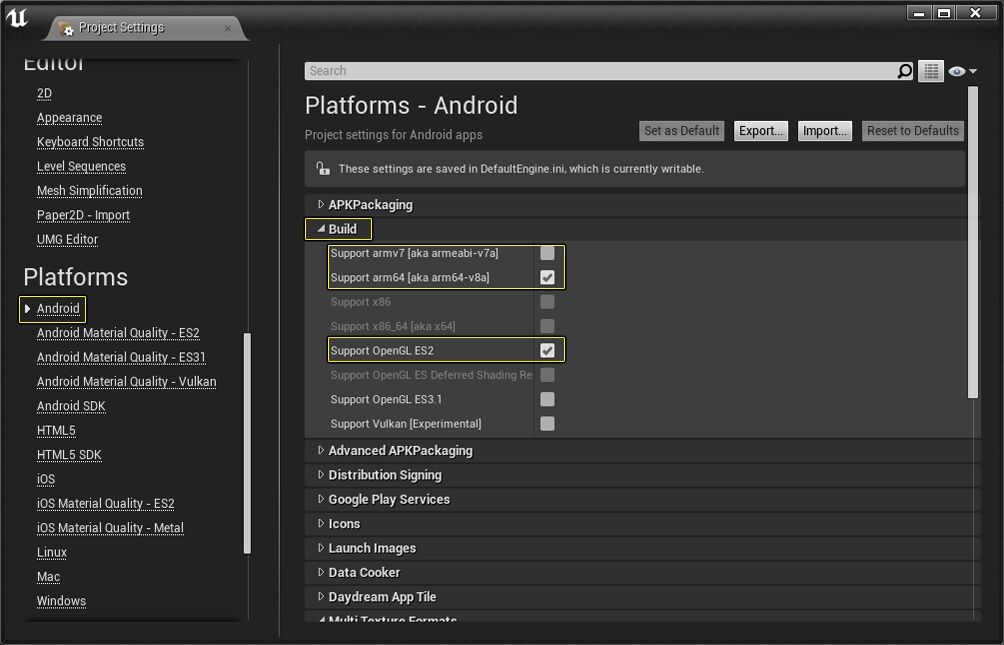Screen dimensions: 1004x645
Task: Enable Support Vulkan Experimental checkbox
Action: point(547,423)
